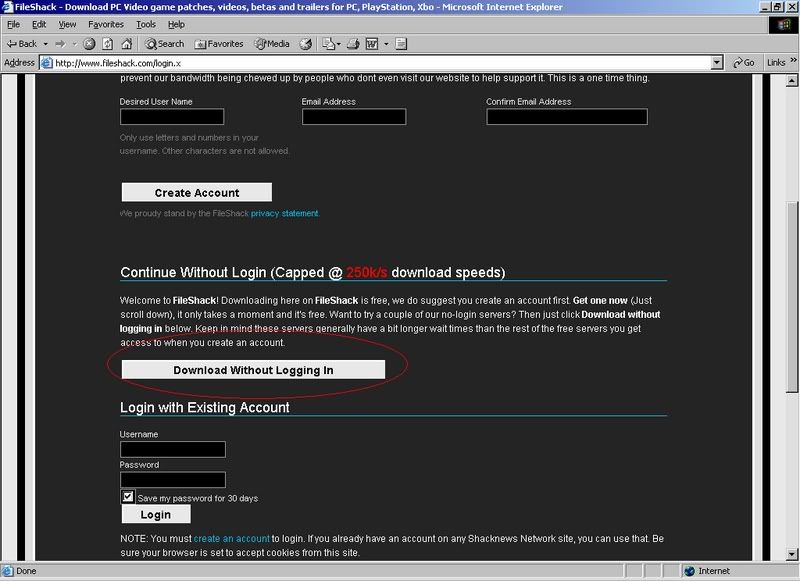Image resolution: width=800 pixels, height=581 pixels.
Task: Open the Help menu
Action: tap(176, 24)
